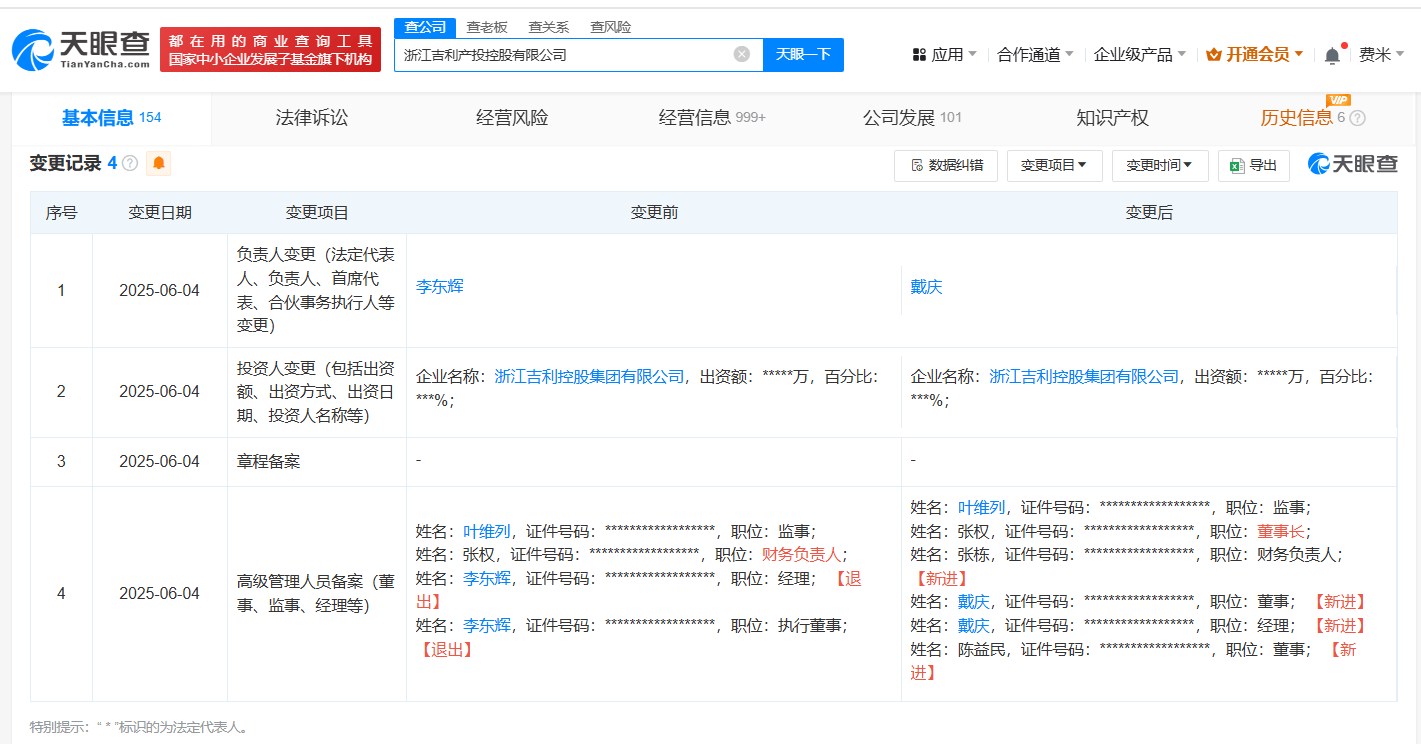Switch to the 知识产权 tab
Screen dimensions: 1421x744
point(1112,118)
